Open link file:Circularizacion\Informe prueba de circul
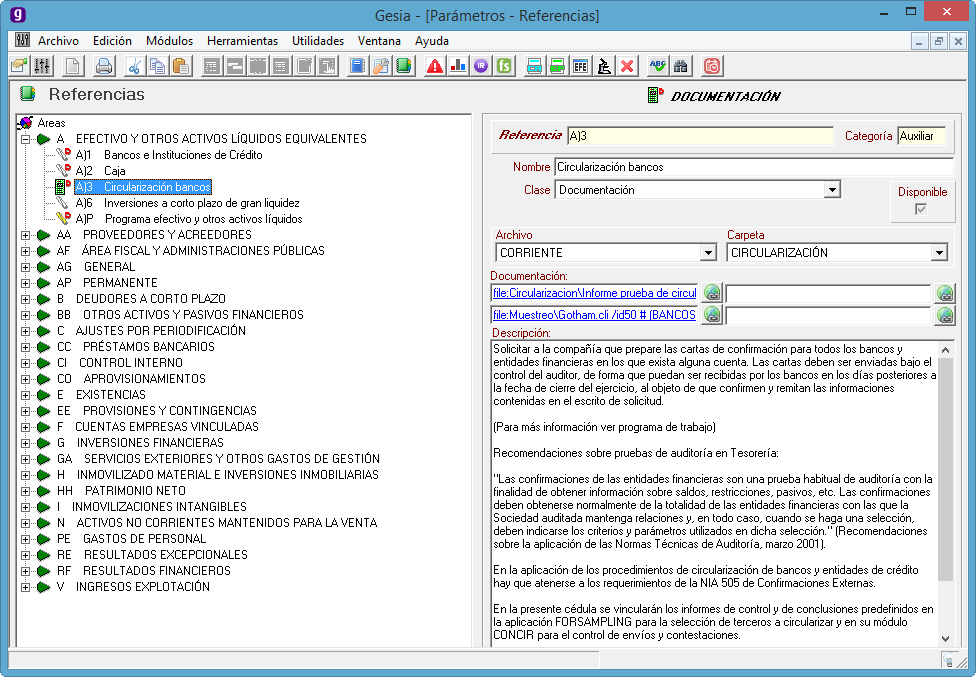The height and width of the screenshot is (677, 976). pos(594,293)
